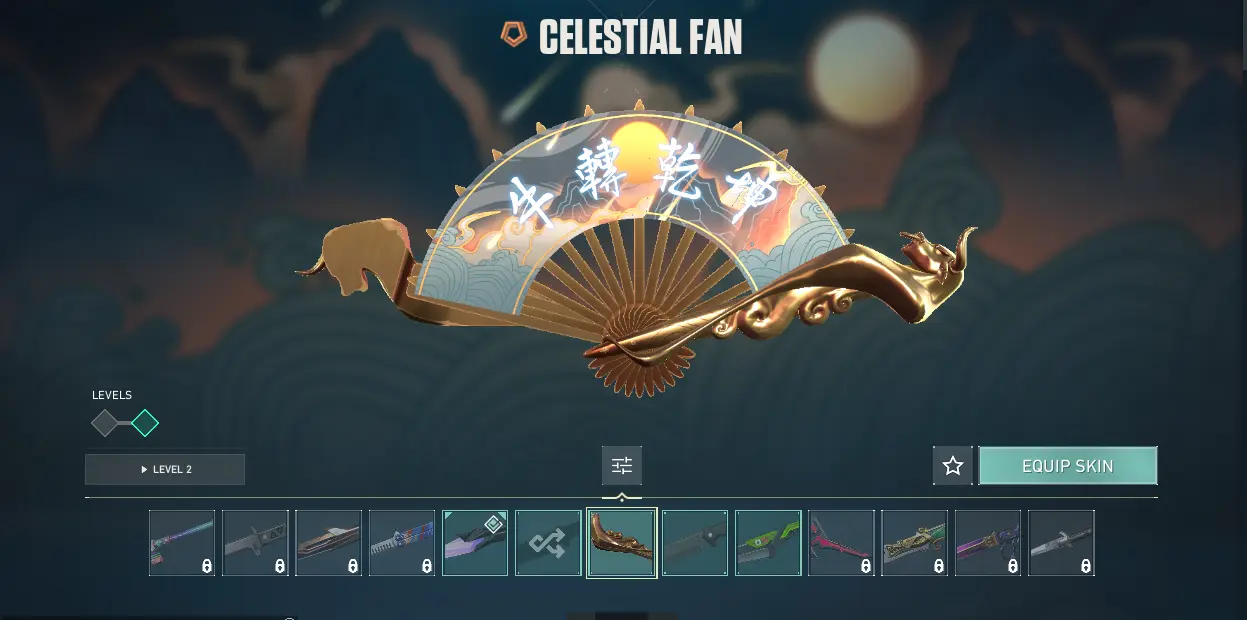Select the level 1 grey diamond
The image size is (1247, 620).
(x=105, y=423)
